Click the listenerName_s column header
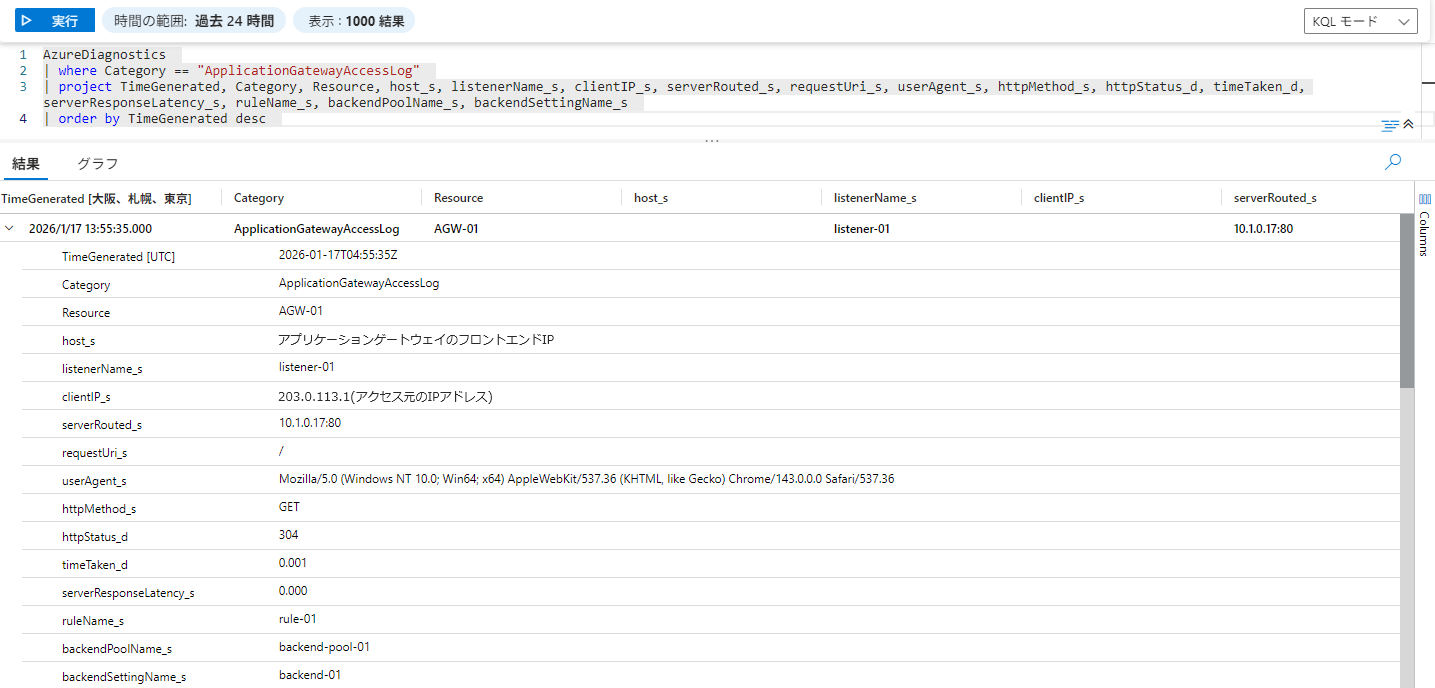This screenshot has height=688, width=1435. click(875, 198)
